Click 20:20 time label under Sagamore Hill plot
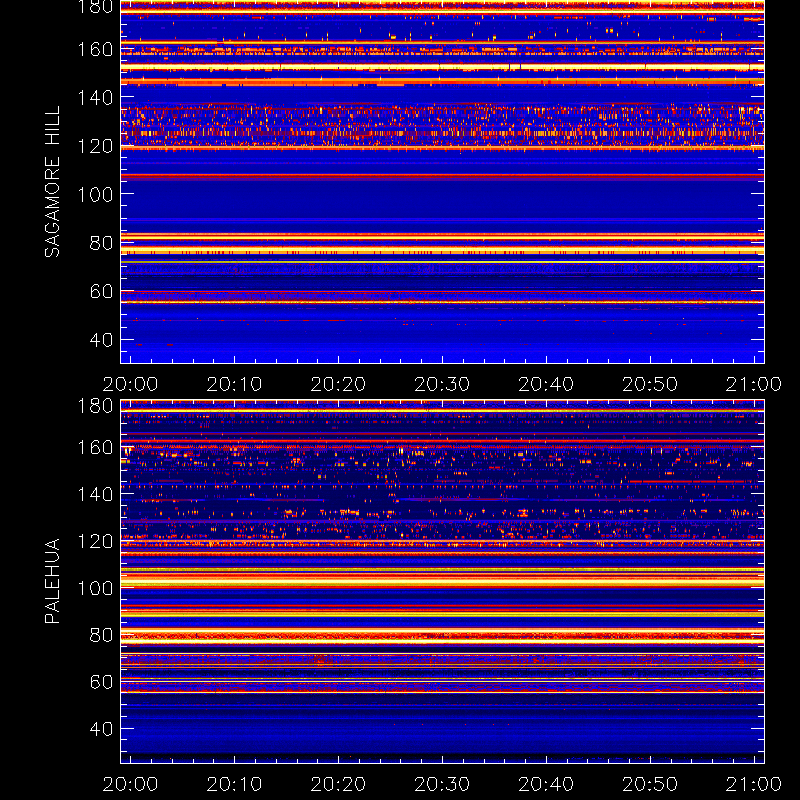The width and height of the screenshot is (800, 800). pos(338,384)
